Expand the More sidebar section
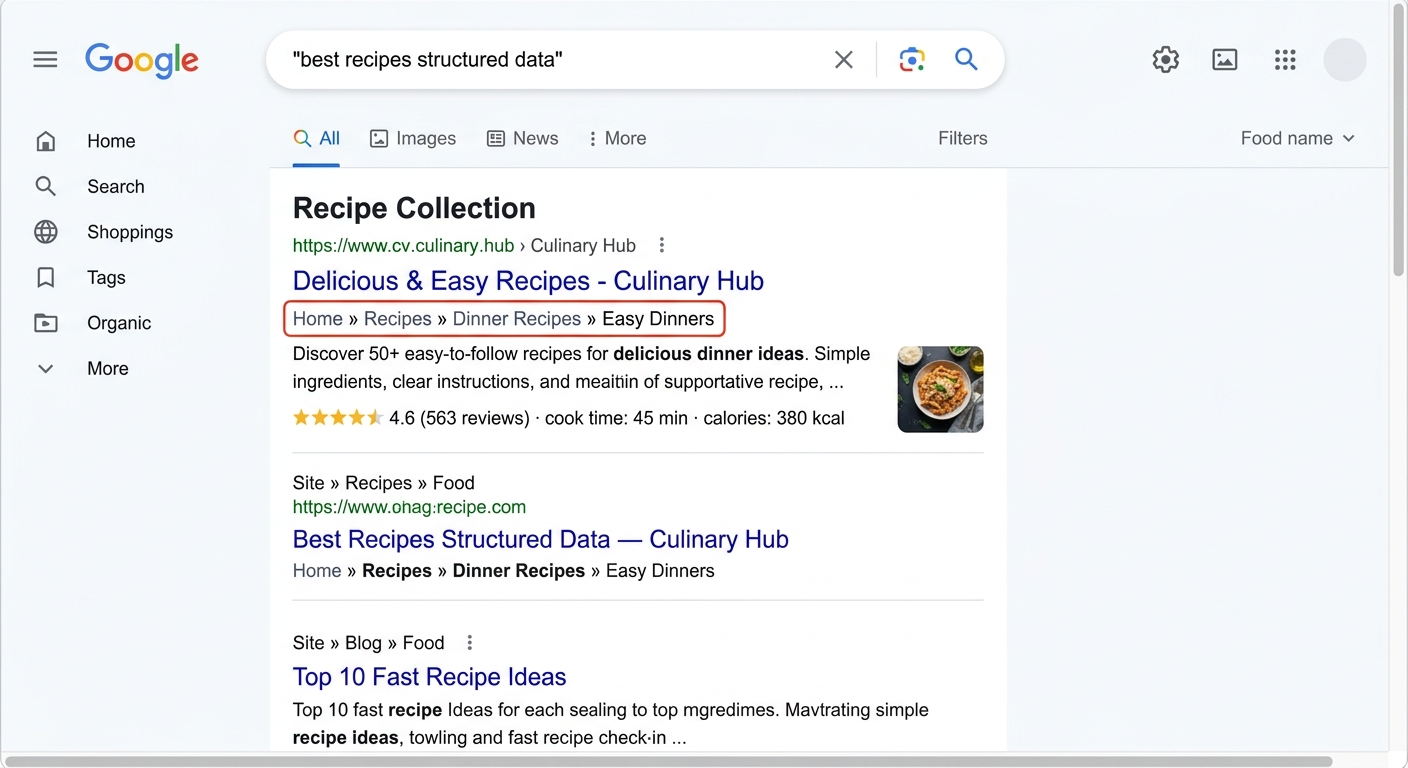This screenshot has height=768, width=1408. (107, 368)
